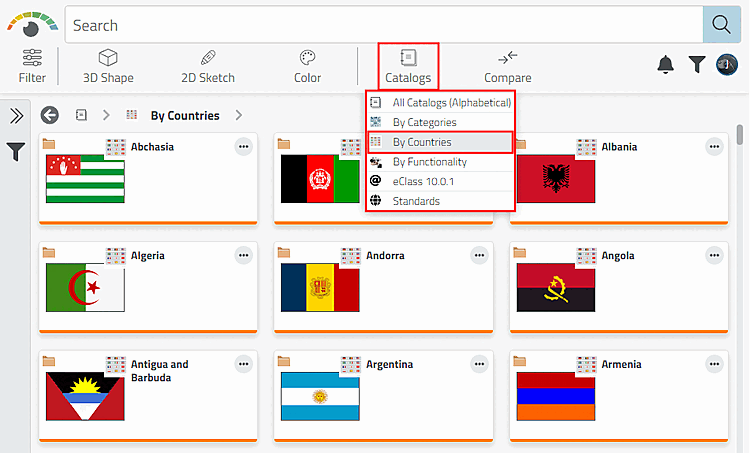Choose By Countries from the menu
Viewport: 750px width, 453px height.
coord(440,142)
